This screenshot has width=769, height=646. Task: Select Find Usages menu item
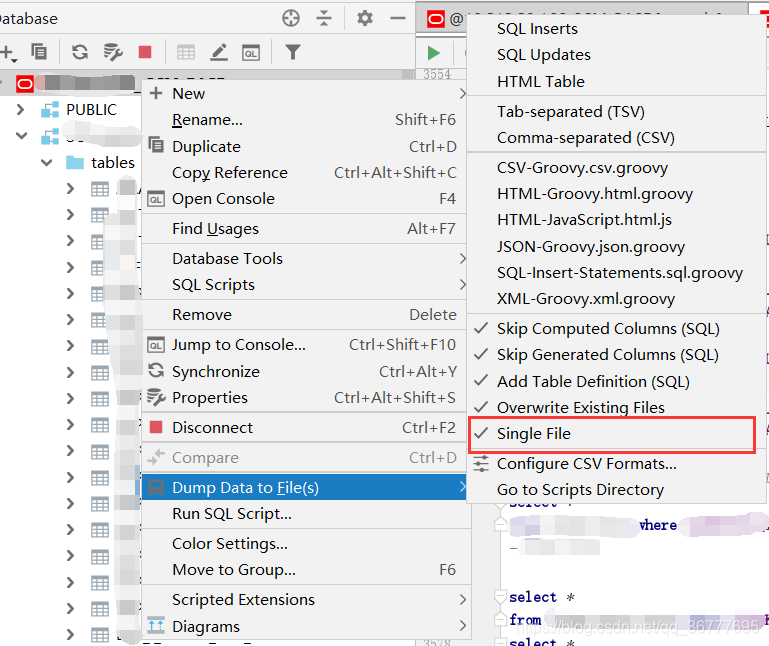coord(306,229)
